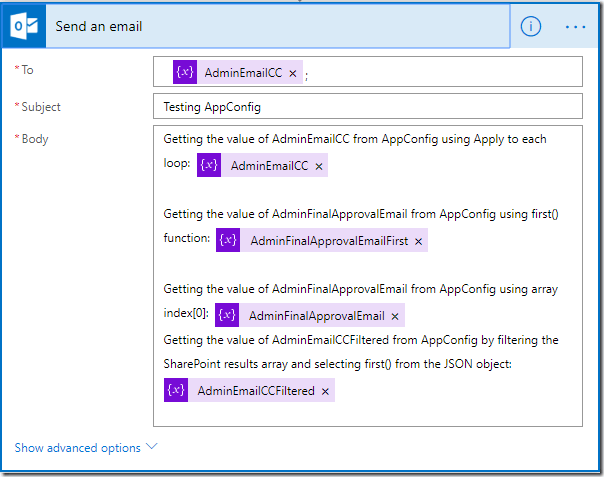This screenshot has width=604, height=477.
Task: Select the AdminFinalApprovalEmailFirst token label
Action: pos(328,241)
